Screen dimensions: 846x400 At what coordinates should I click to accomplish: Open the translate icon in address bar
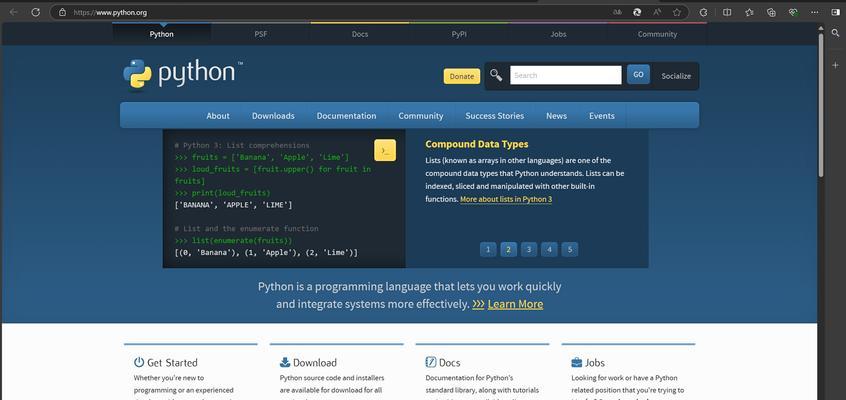pos(617,12)
